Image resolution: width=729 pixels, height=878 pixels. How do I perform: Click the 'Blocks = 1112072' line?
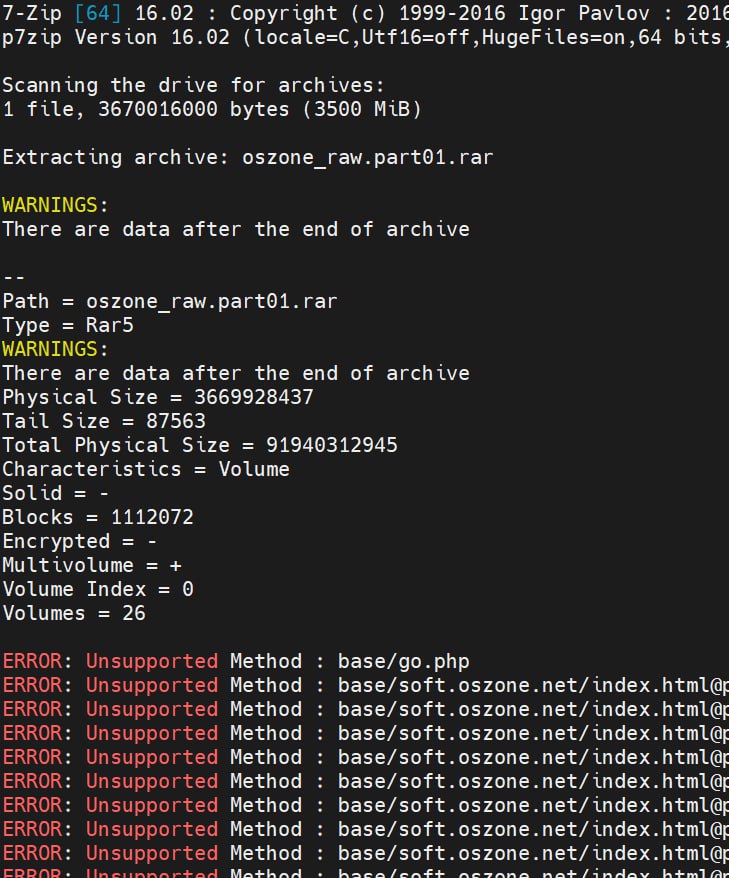(x=98, y=517)
